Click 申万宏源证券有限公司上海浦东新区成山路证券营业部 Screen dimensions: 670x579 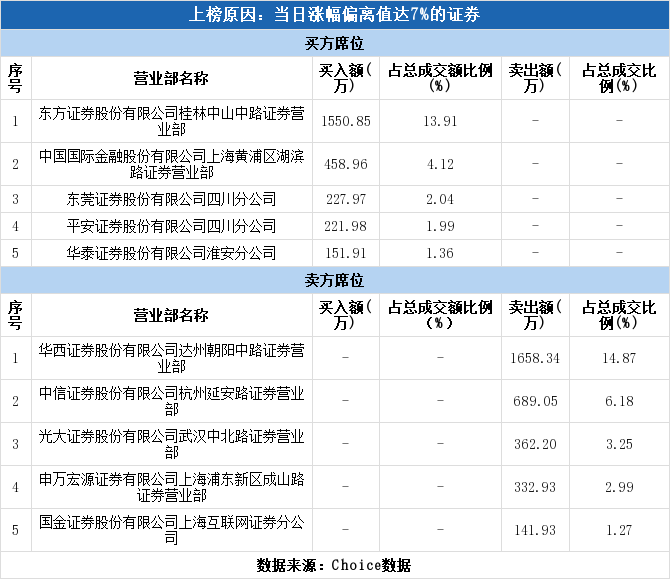[171, 487]
